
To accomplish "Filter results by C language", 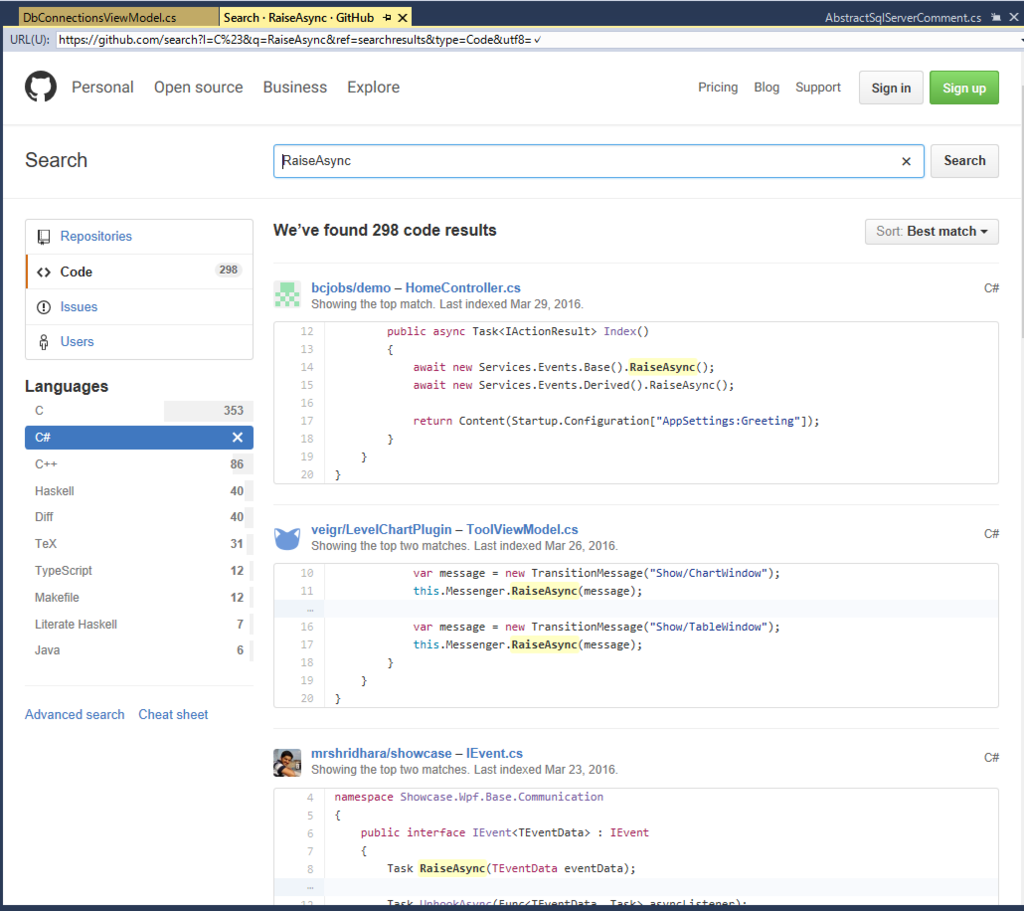I will [139, 411].
